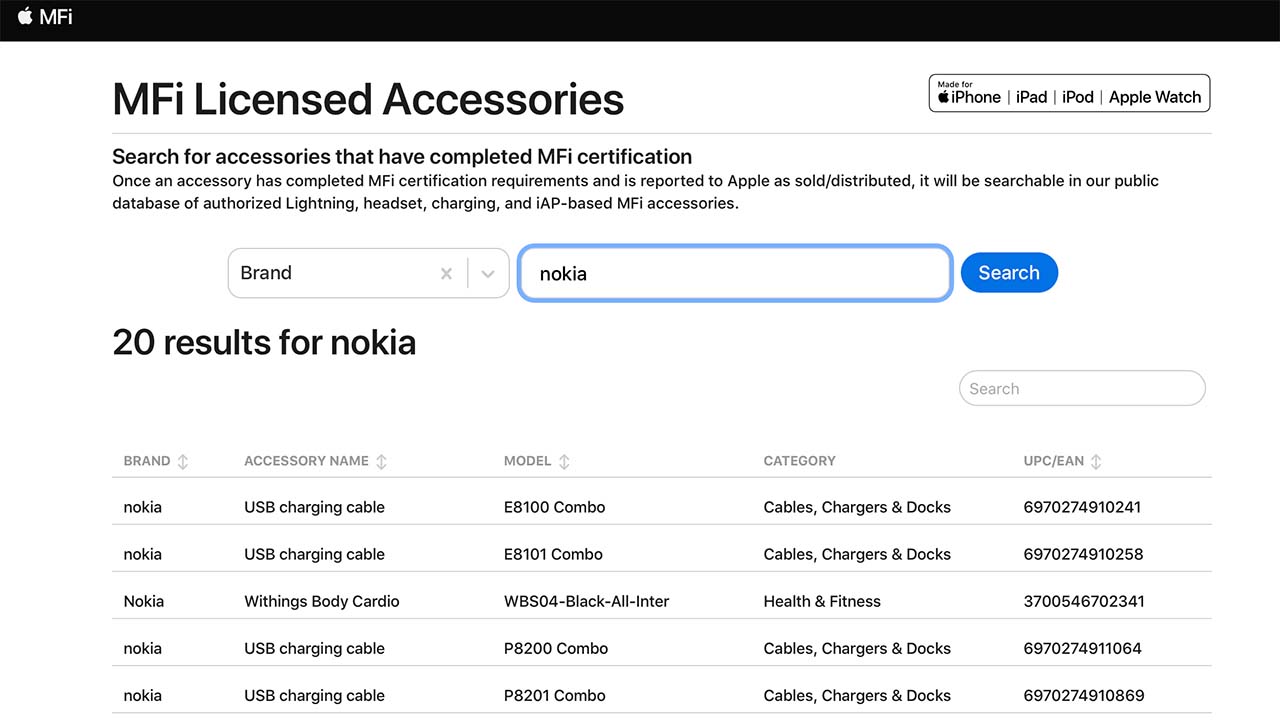
Task: Clear the Brand filter selection
Action: pyautogui.click(x=447, y=273)
